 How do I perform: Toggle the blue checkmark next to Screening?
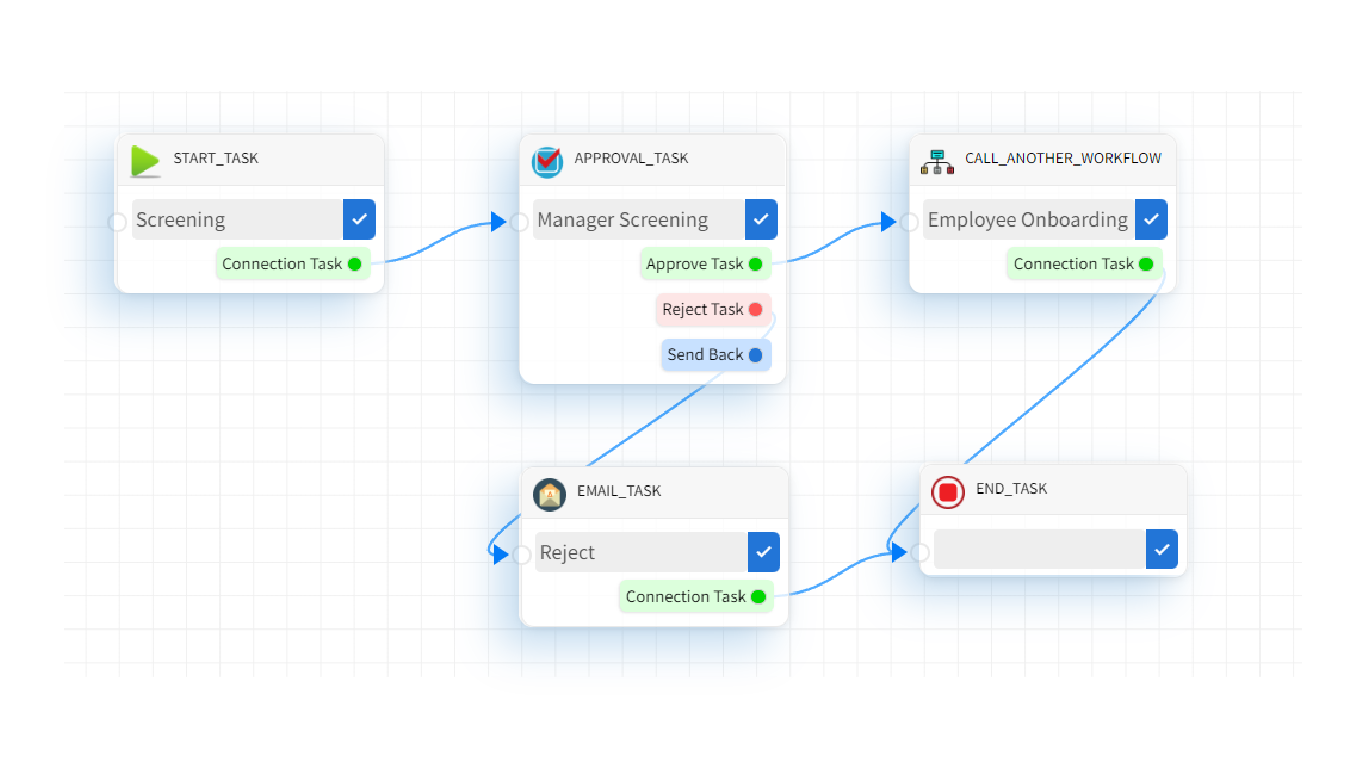359,219
